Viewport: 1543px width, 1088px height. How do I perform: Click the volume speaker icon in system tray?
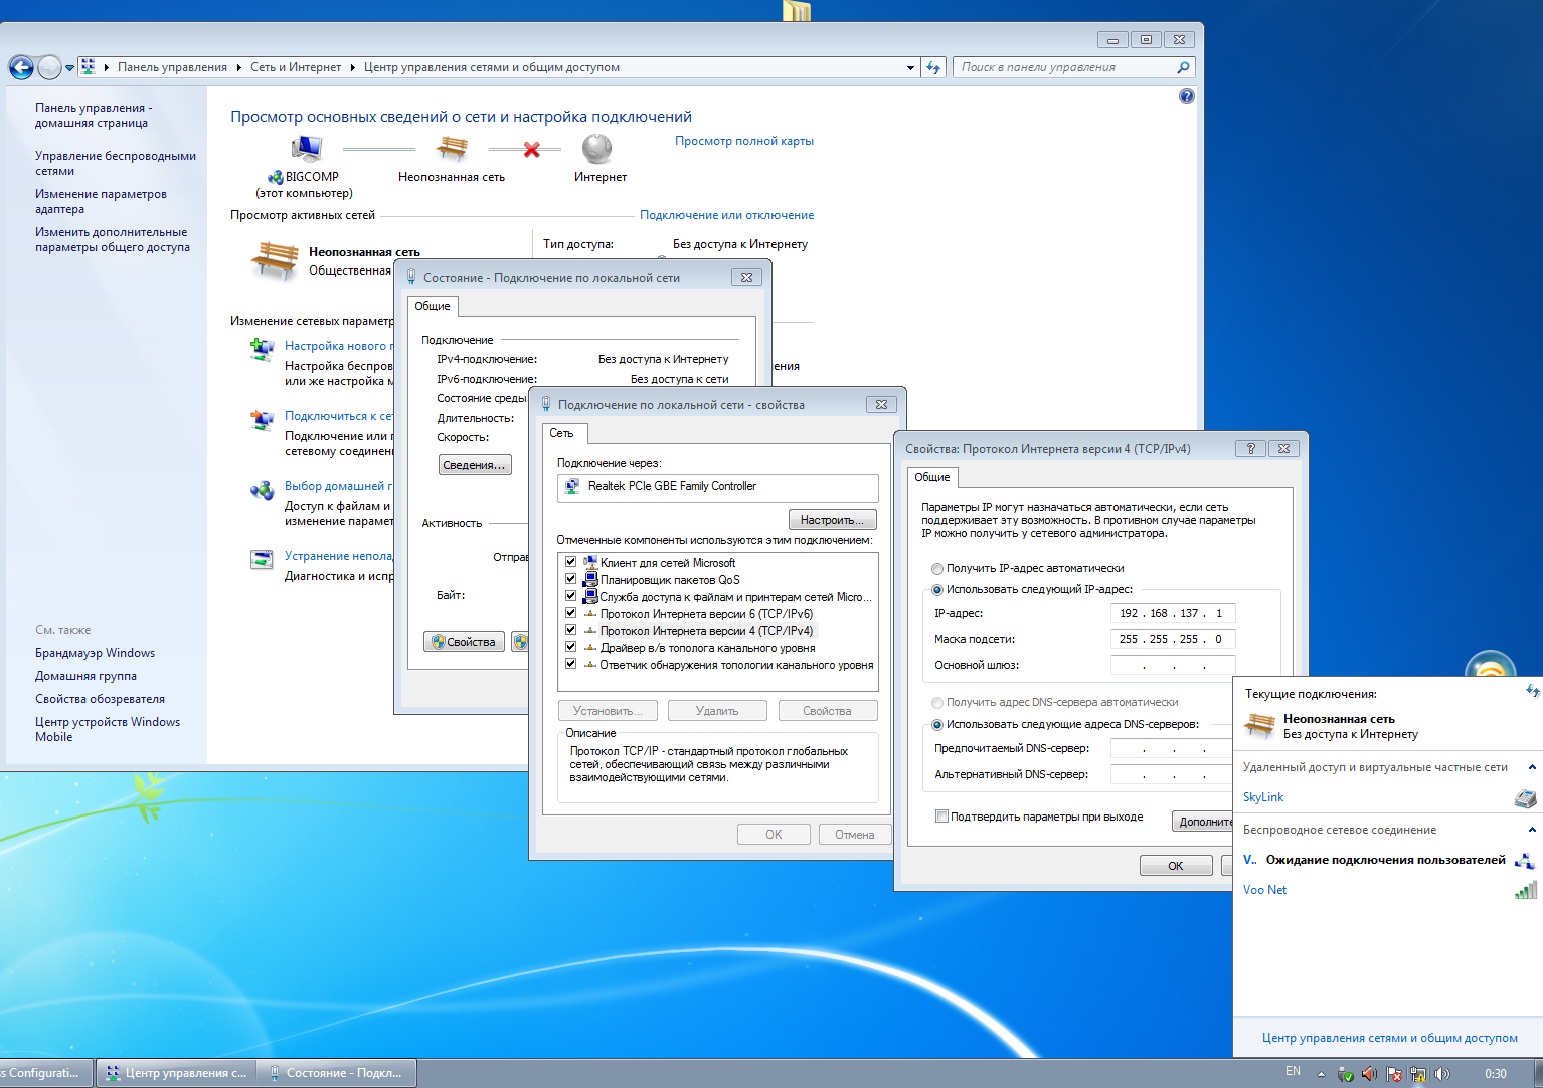point(1441,1073)
